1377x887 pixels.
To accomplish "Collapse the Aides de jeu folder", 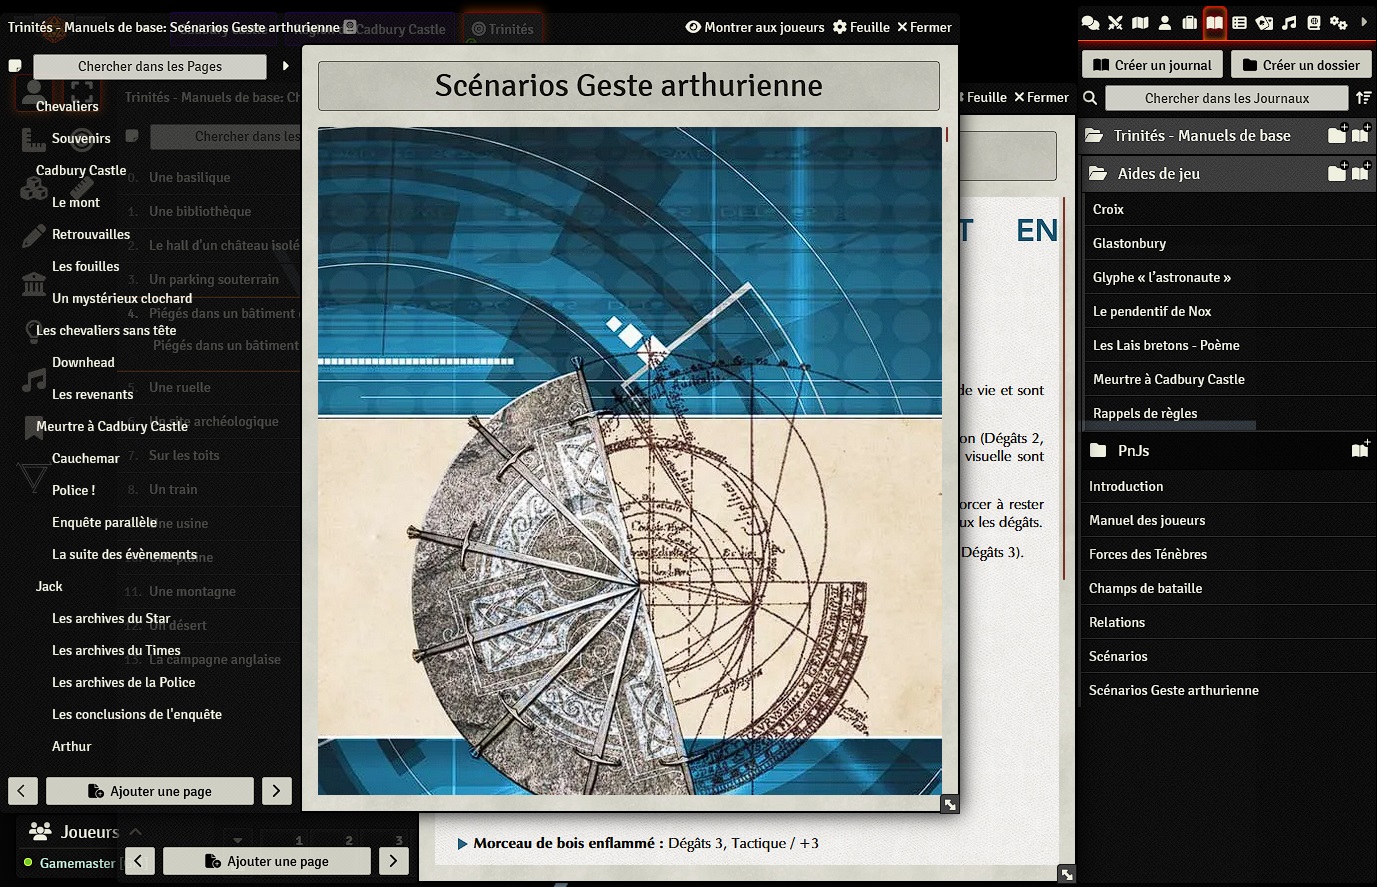I will pos(1158,174).
